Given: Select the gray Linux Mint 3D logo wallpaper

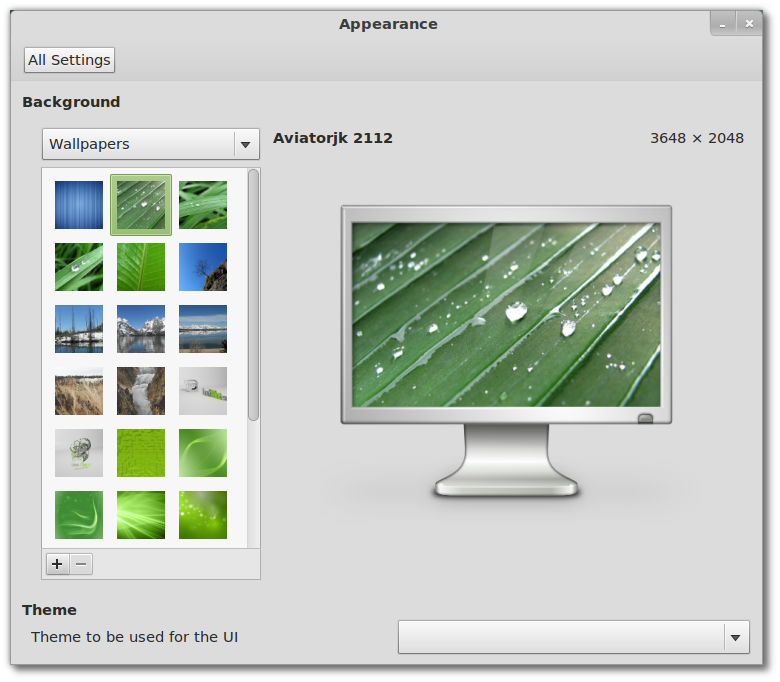Looking at the screenshot, I should [x=203, y=391].
